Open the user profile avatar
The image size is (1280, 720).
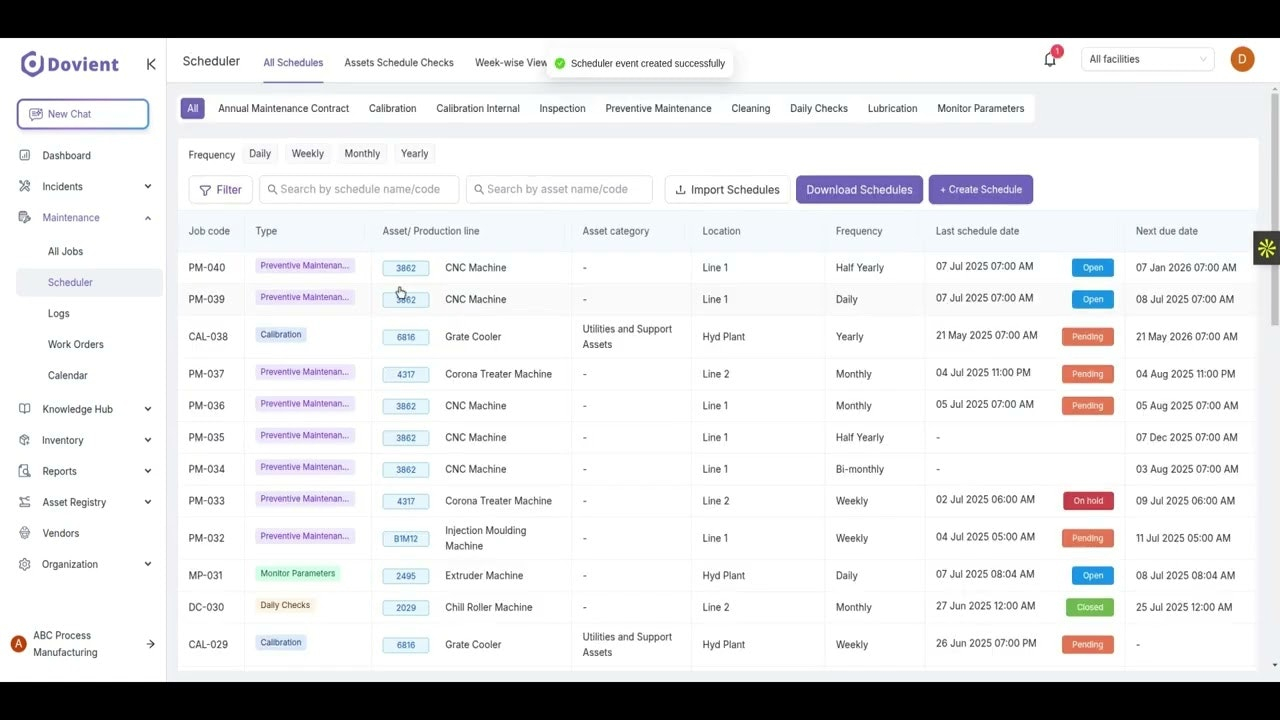tap(1242, 59)
